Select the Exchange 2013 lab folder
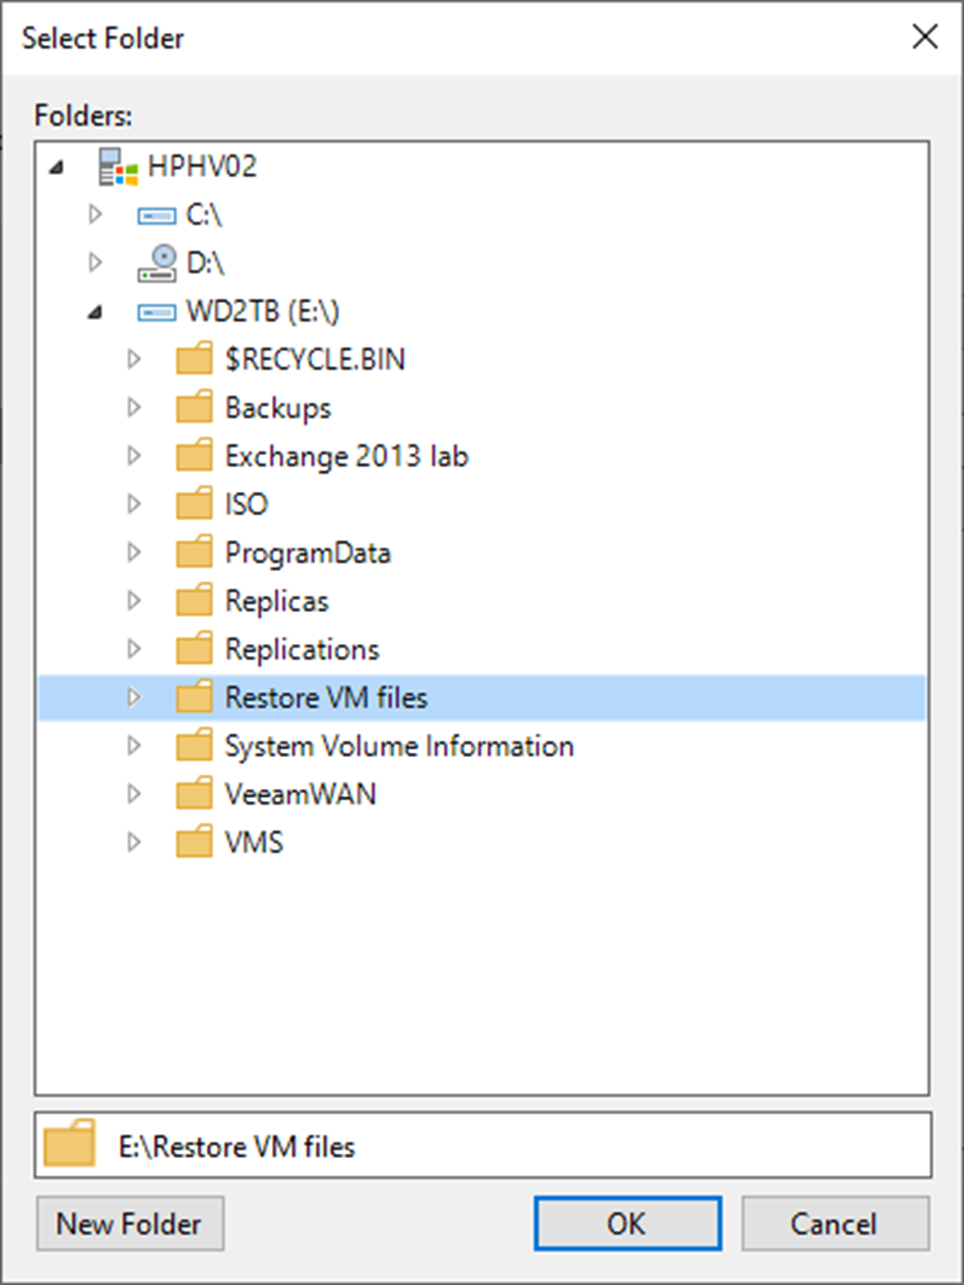This screenshot has width=964, height=1285. click(346, 456)
